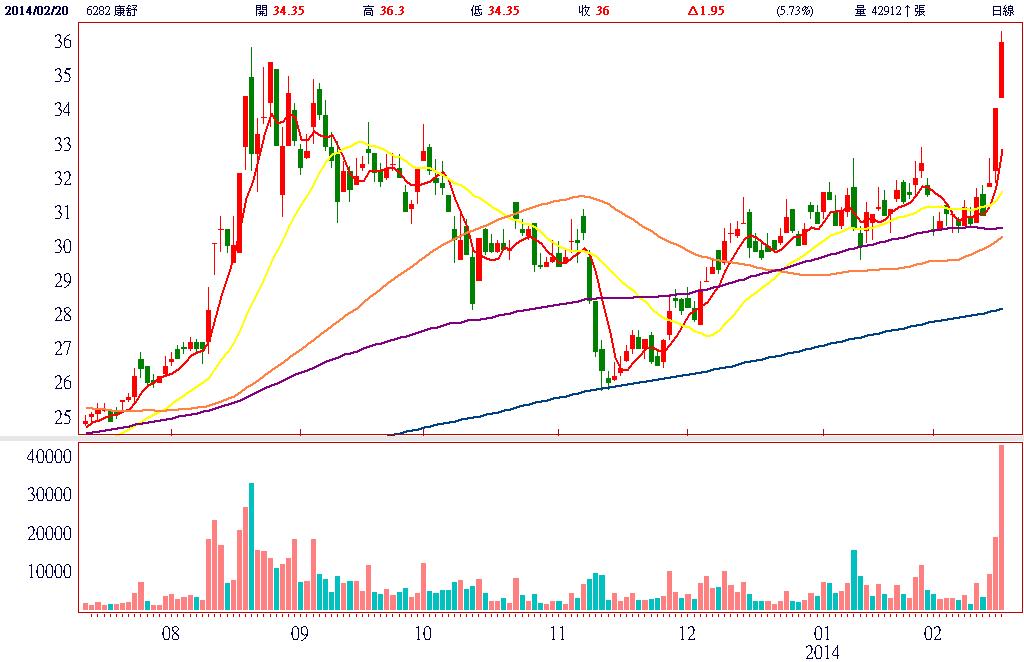Select the 11 month marker on time axis
Image resolution: width=1024 pixels, height=662 pixels.
click(x=557, y=633)
